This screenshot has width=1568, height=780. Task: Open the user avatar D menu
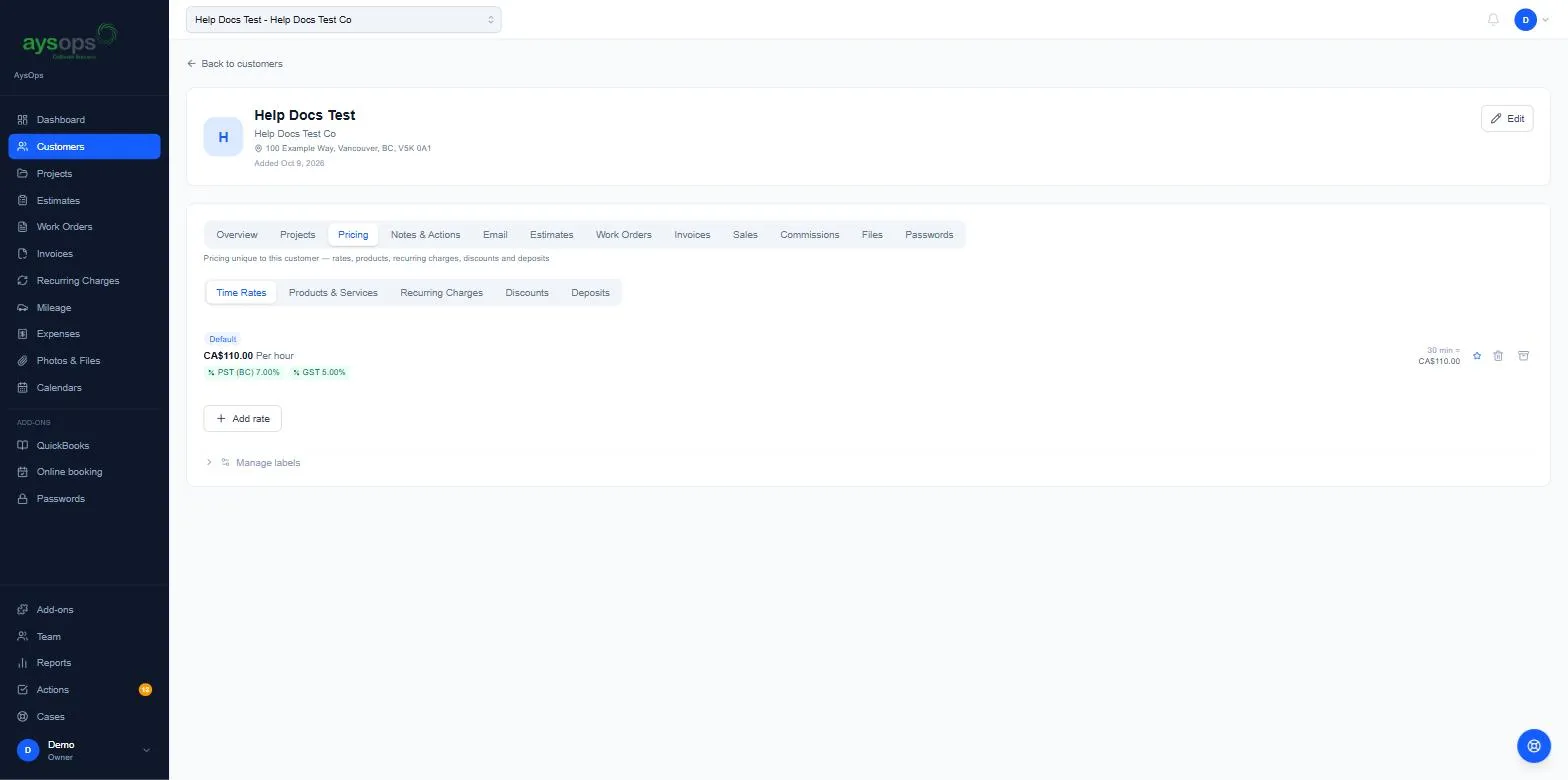(x=1531, y=20)
